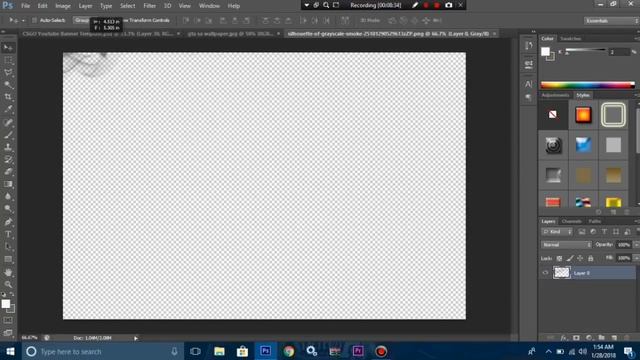Select the Hand tool

coord(8,272)
